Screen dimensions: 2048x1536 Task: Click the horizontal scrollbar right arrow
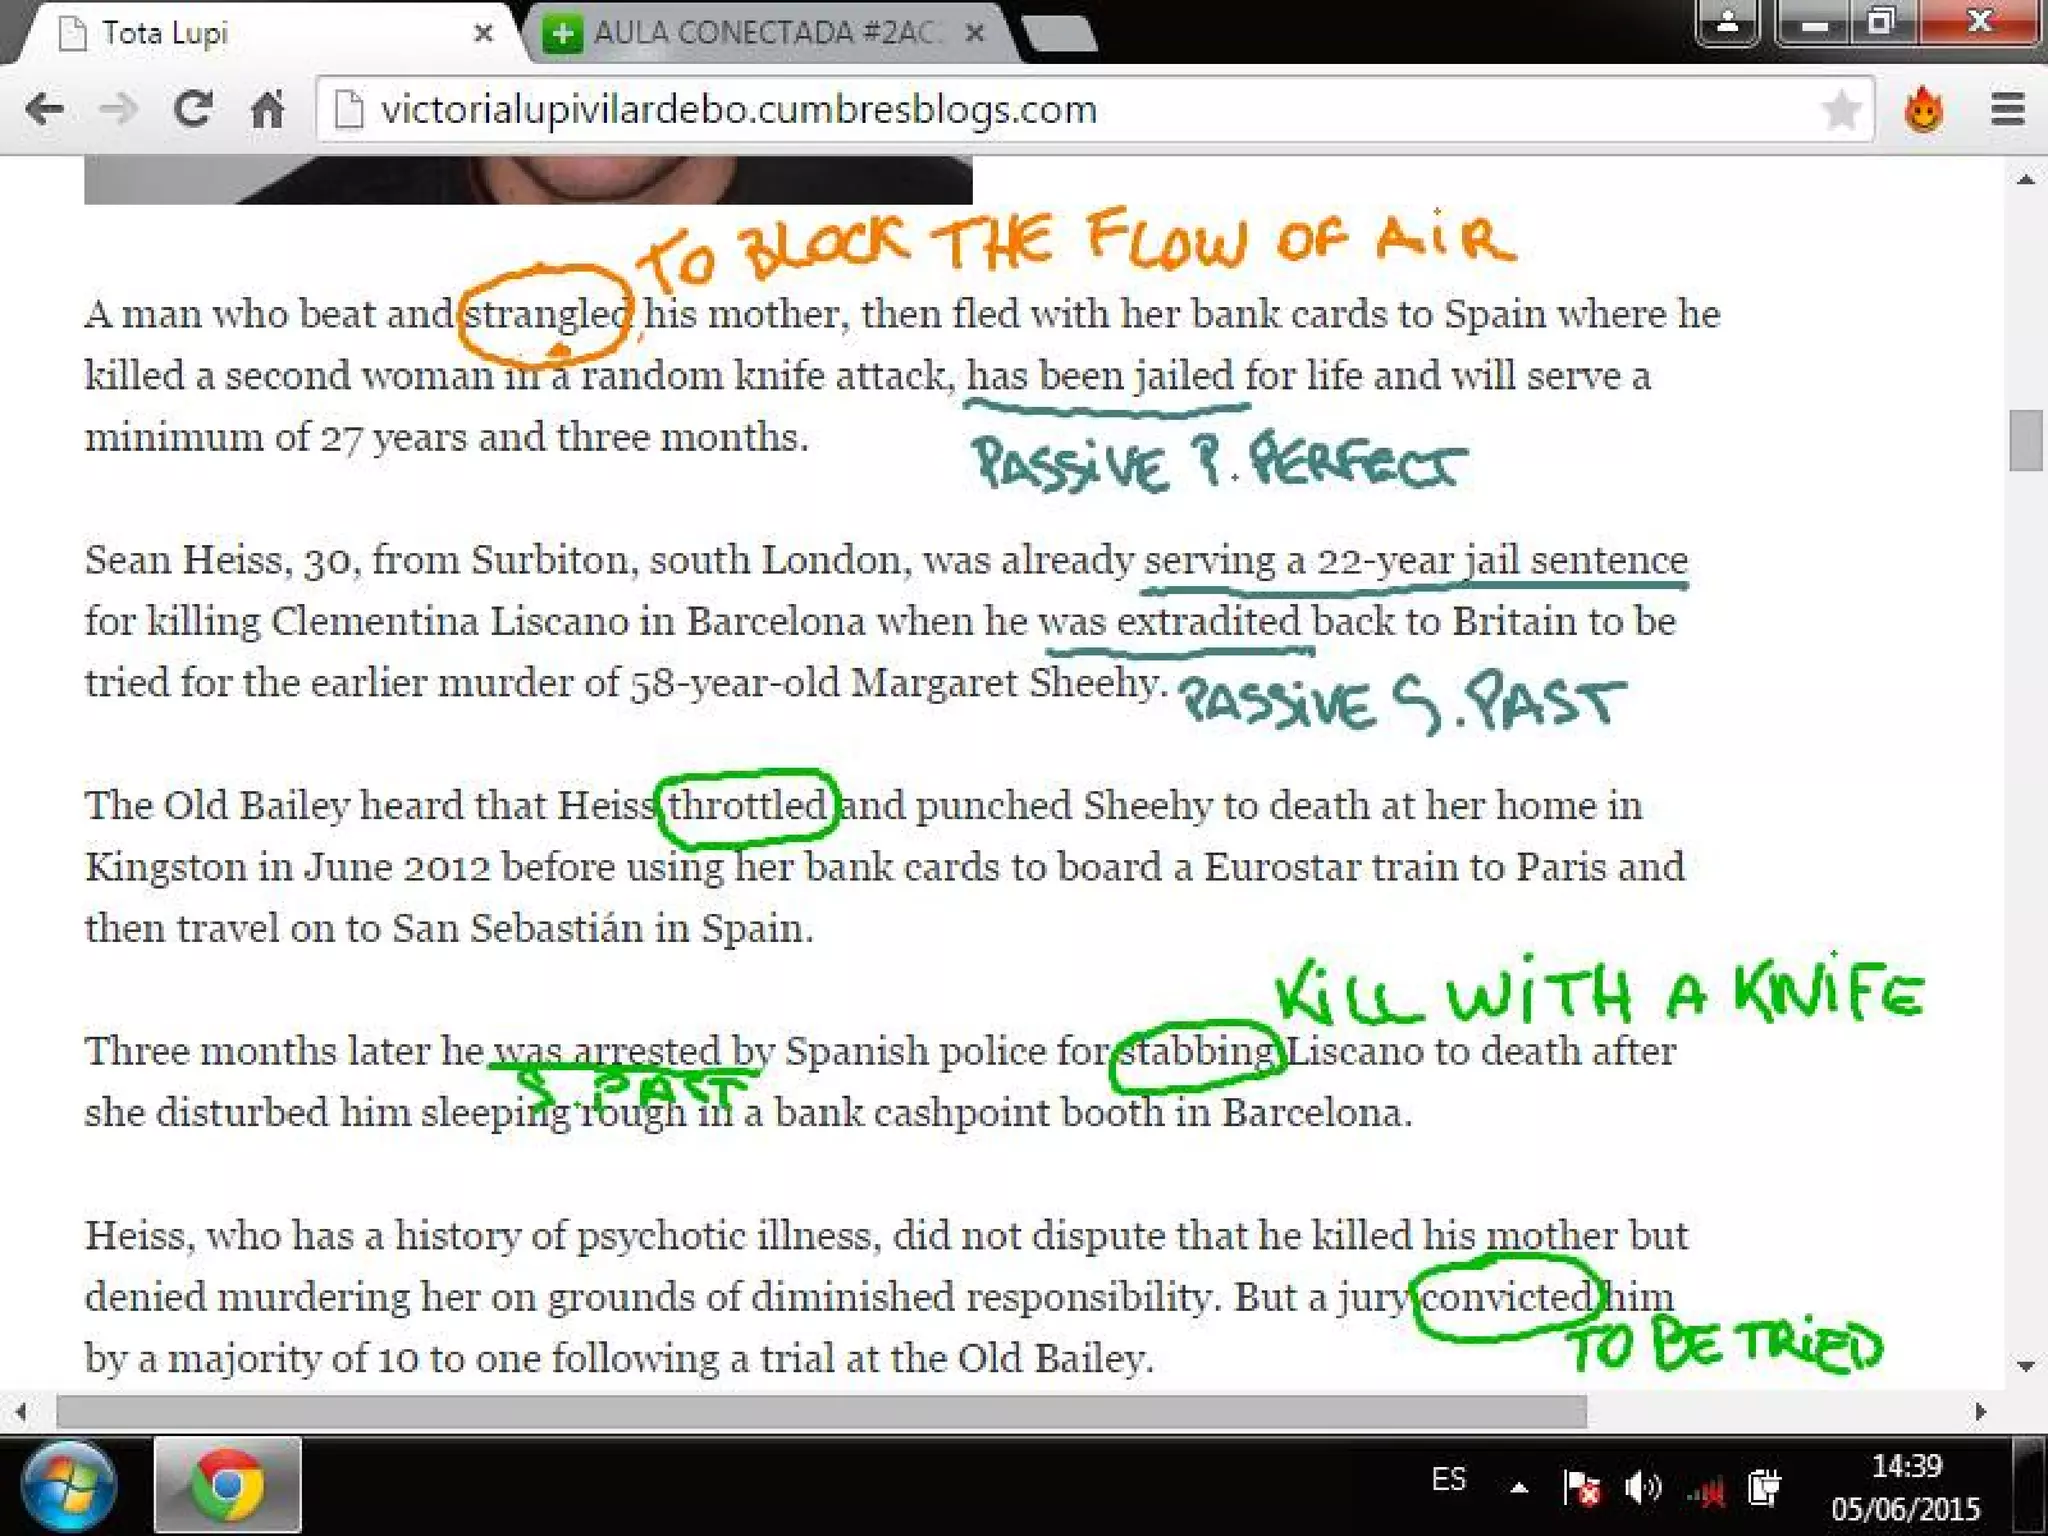pyautogui.click(x=1980, y=1412)
